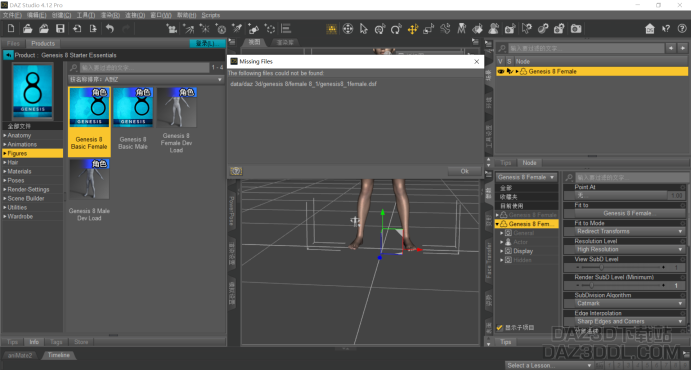Select the Rotate tool
Screen dimensions: 691x370
point(396,29)
